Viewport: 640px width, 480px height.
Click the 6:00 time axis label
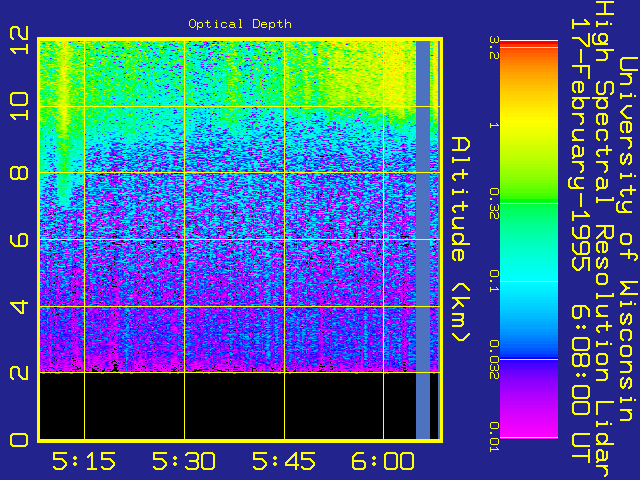[x=383, y=461]
